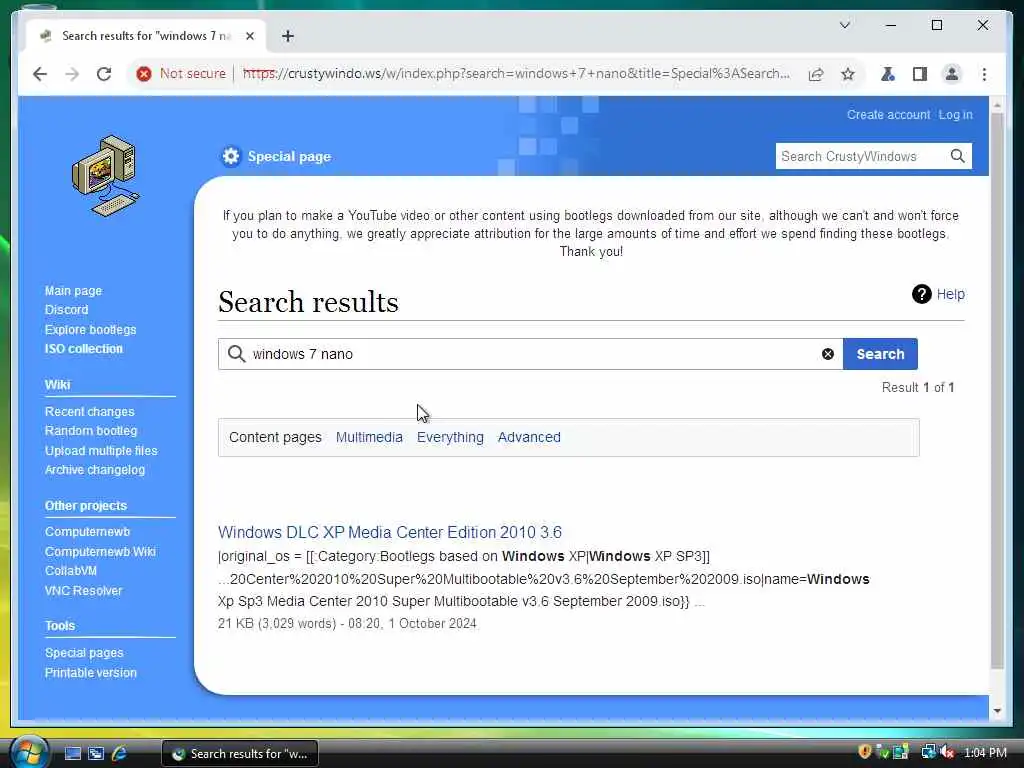Toggle the browser side panel icon

pos(920,74)
